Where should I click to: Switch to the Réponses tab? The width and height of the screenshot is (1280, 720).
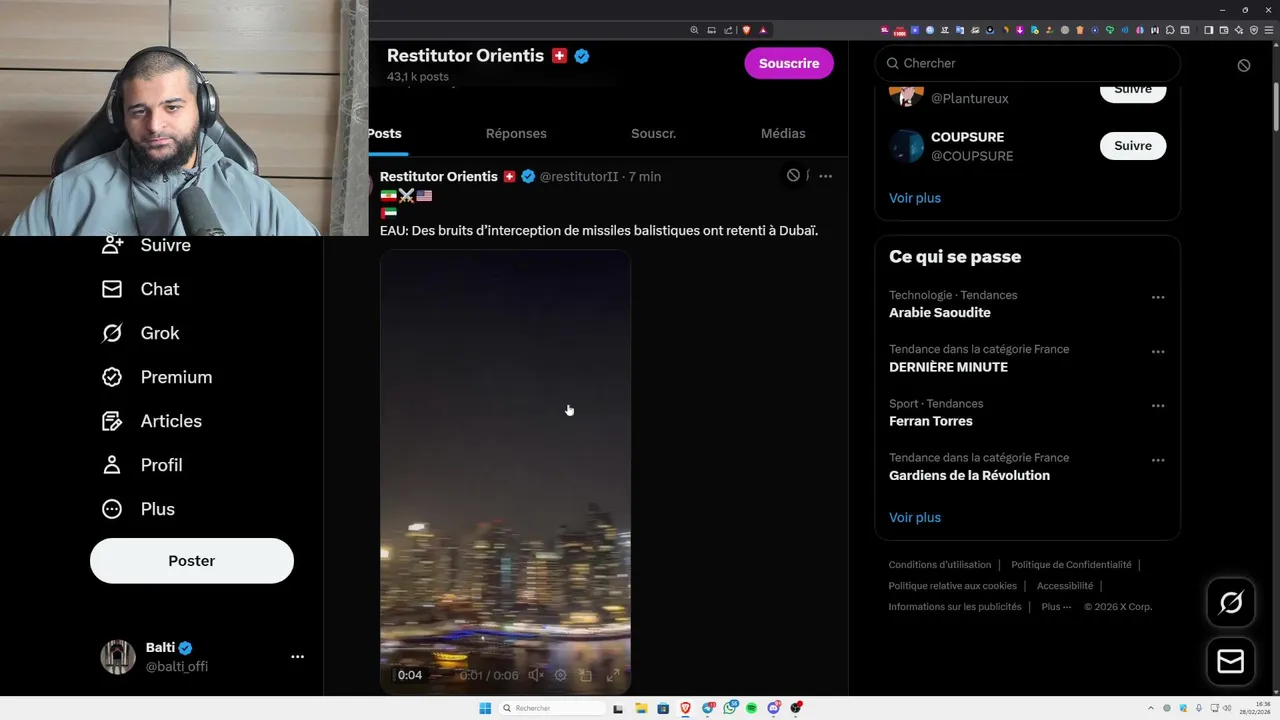(x=516, y=133)
